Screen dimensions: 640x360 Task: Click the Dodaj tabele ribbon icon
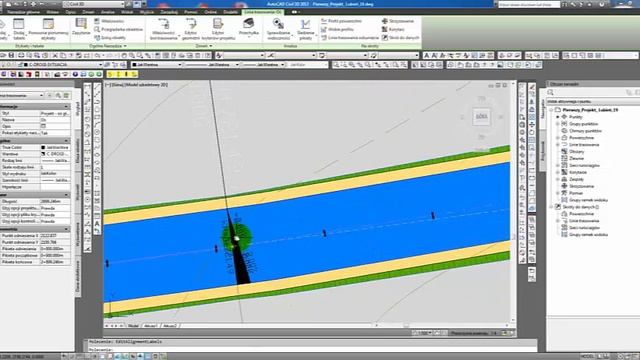19,29
